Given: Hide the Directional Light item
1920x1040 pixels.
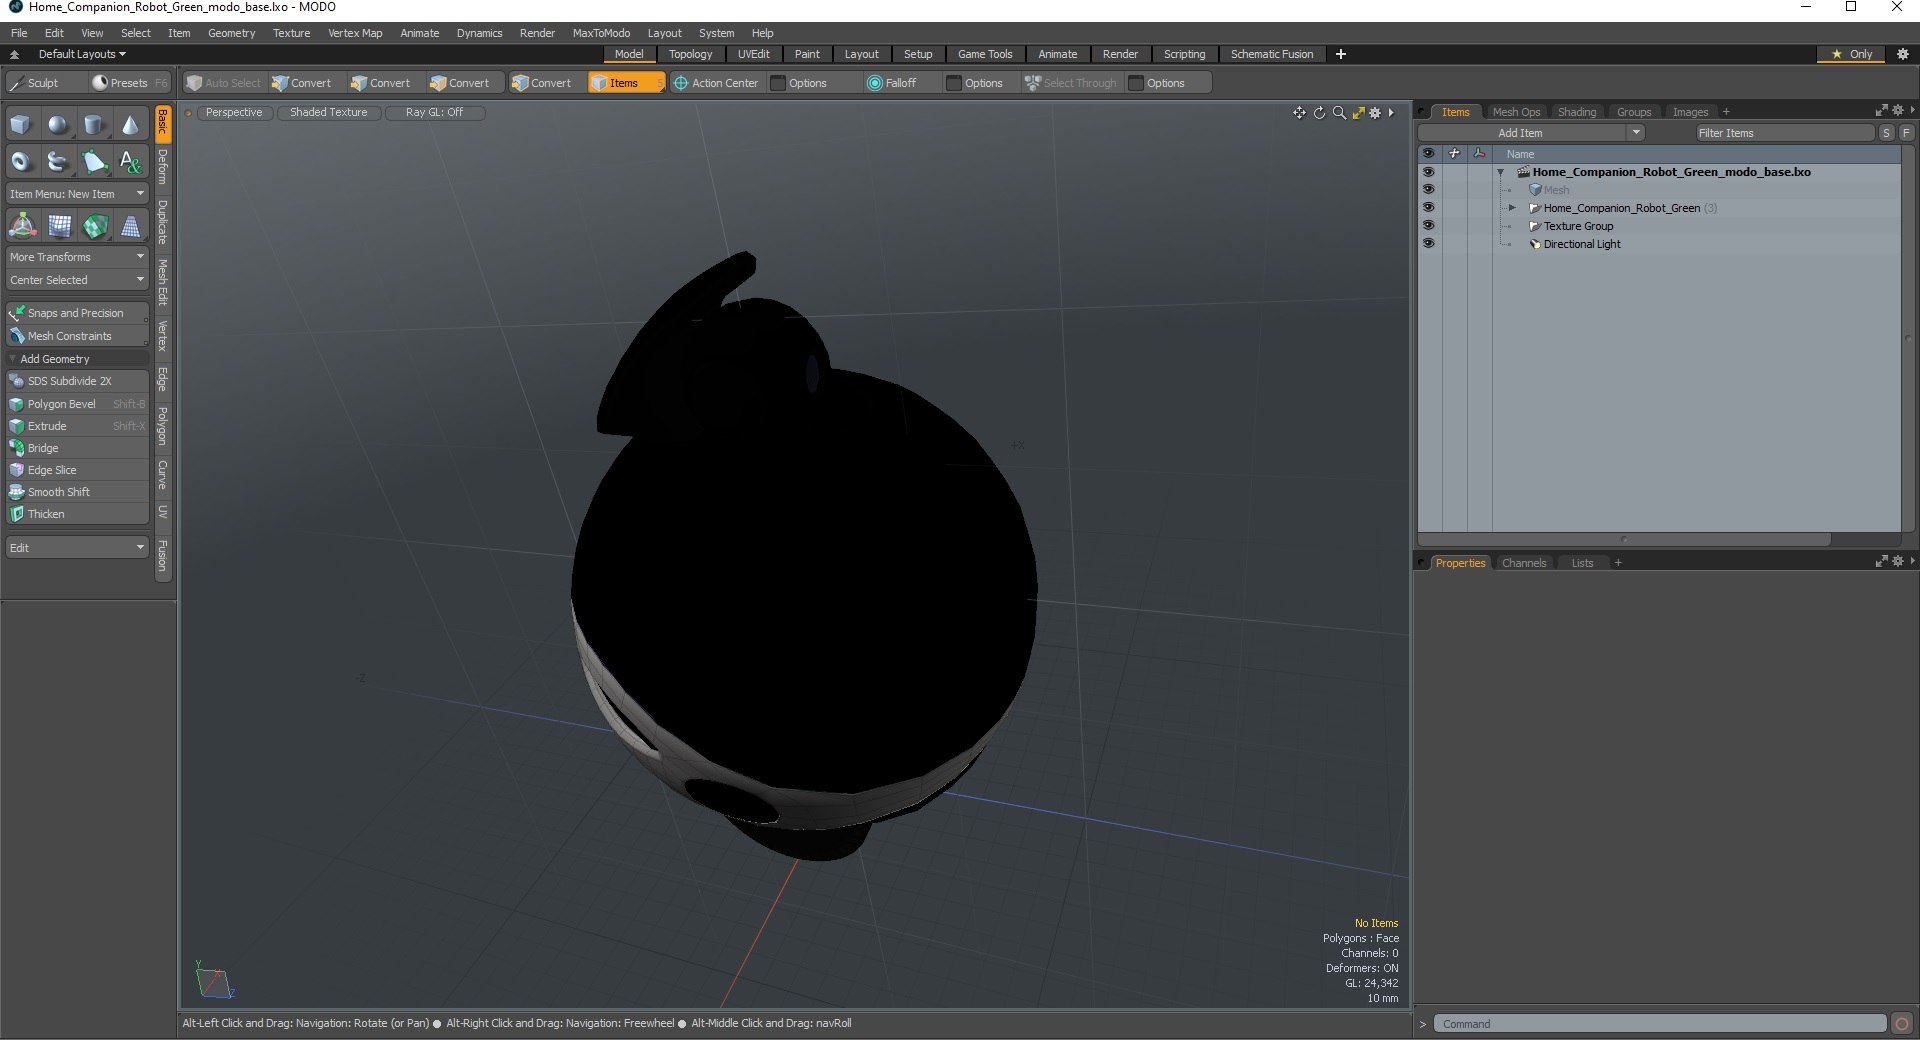Looking at the screenshot, I should [x=1428, y=243].
